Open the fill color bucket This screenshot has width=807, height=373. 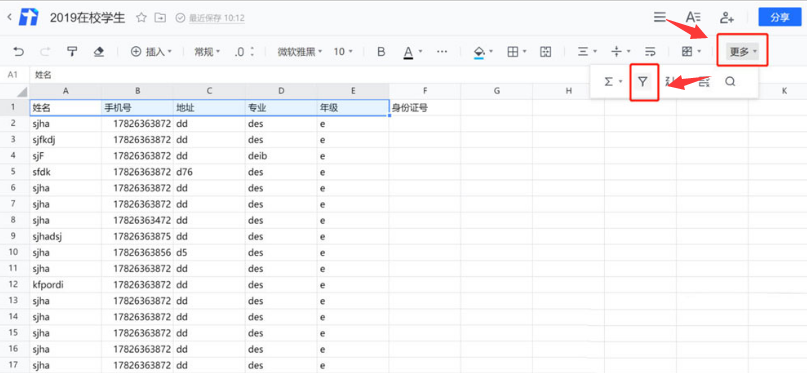pos(483,52)
